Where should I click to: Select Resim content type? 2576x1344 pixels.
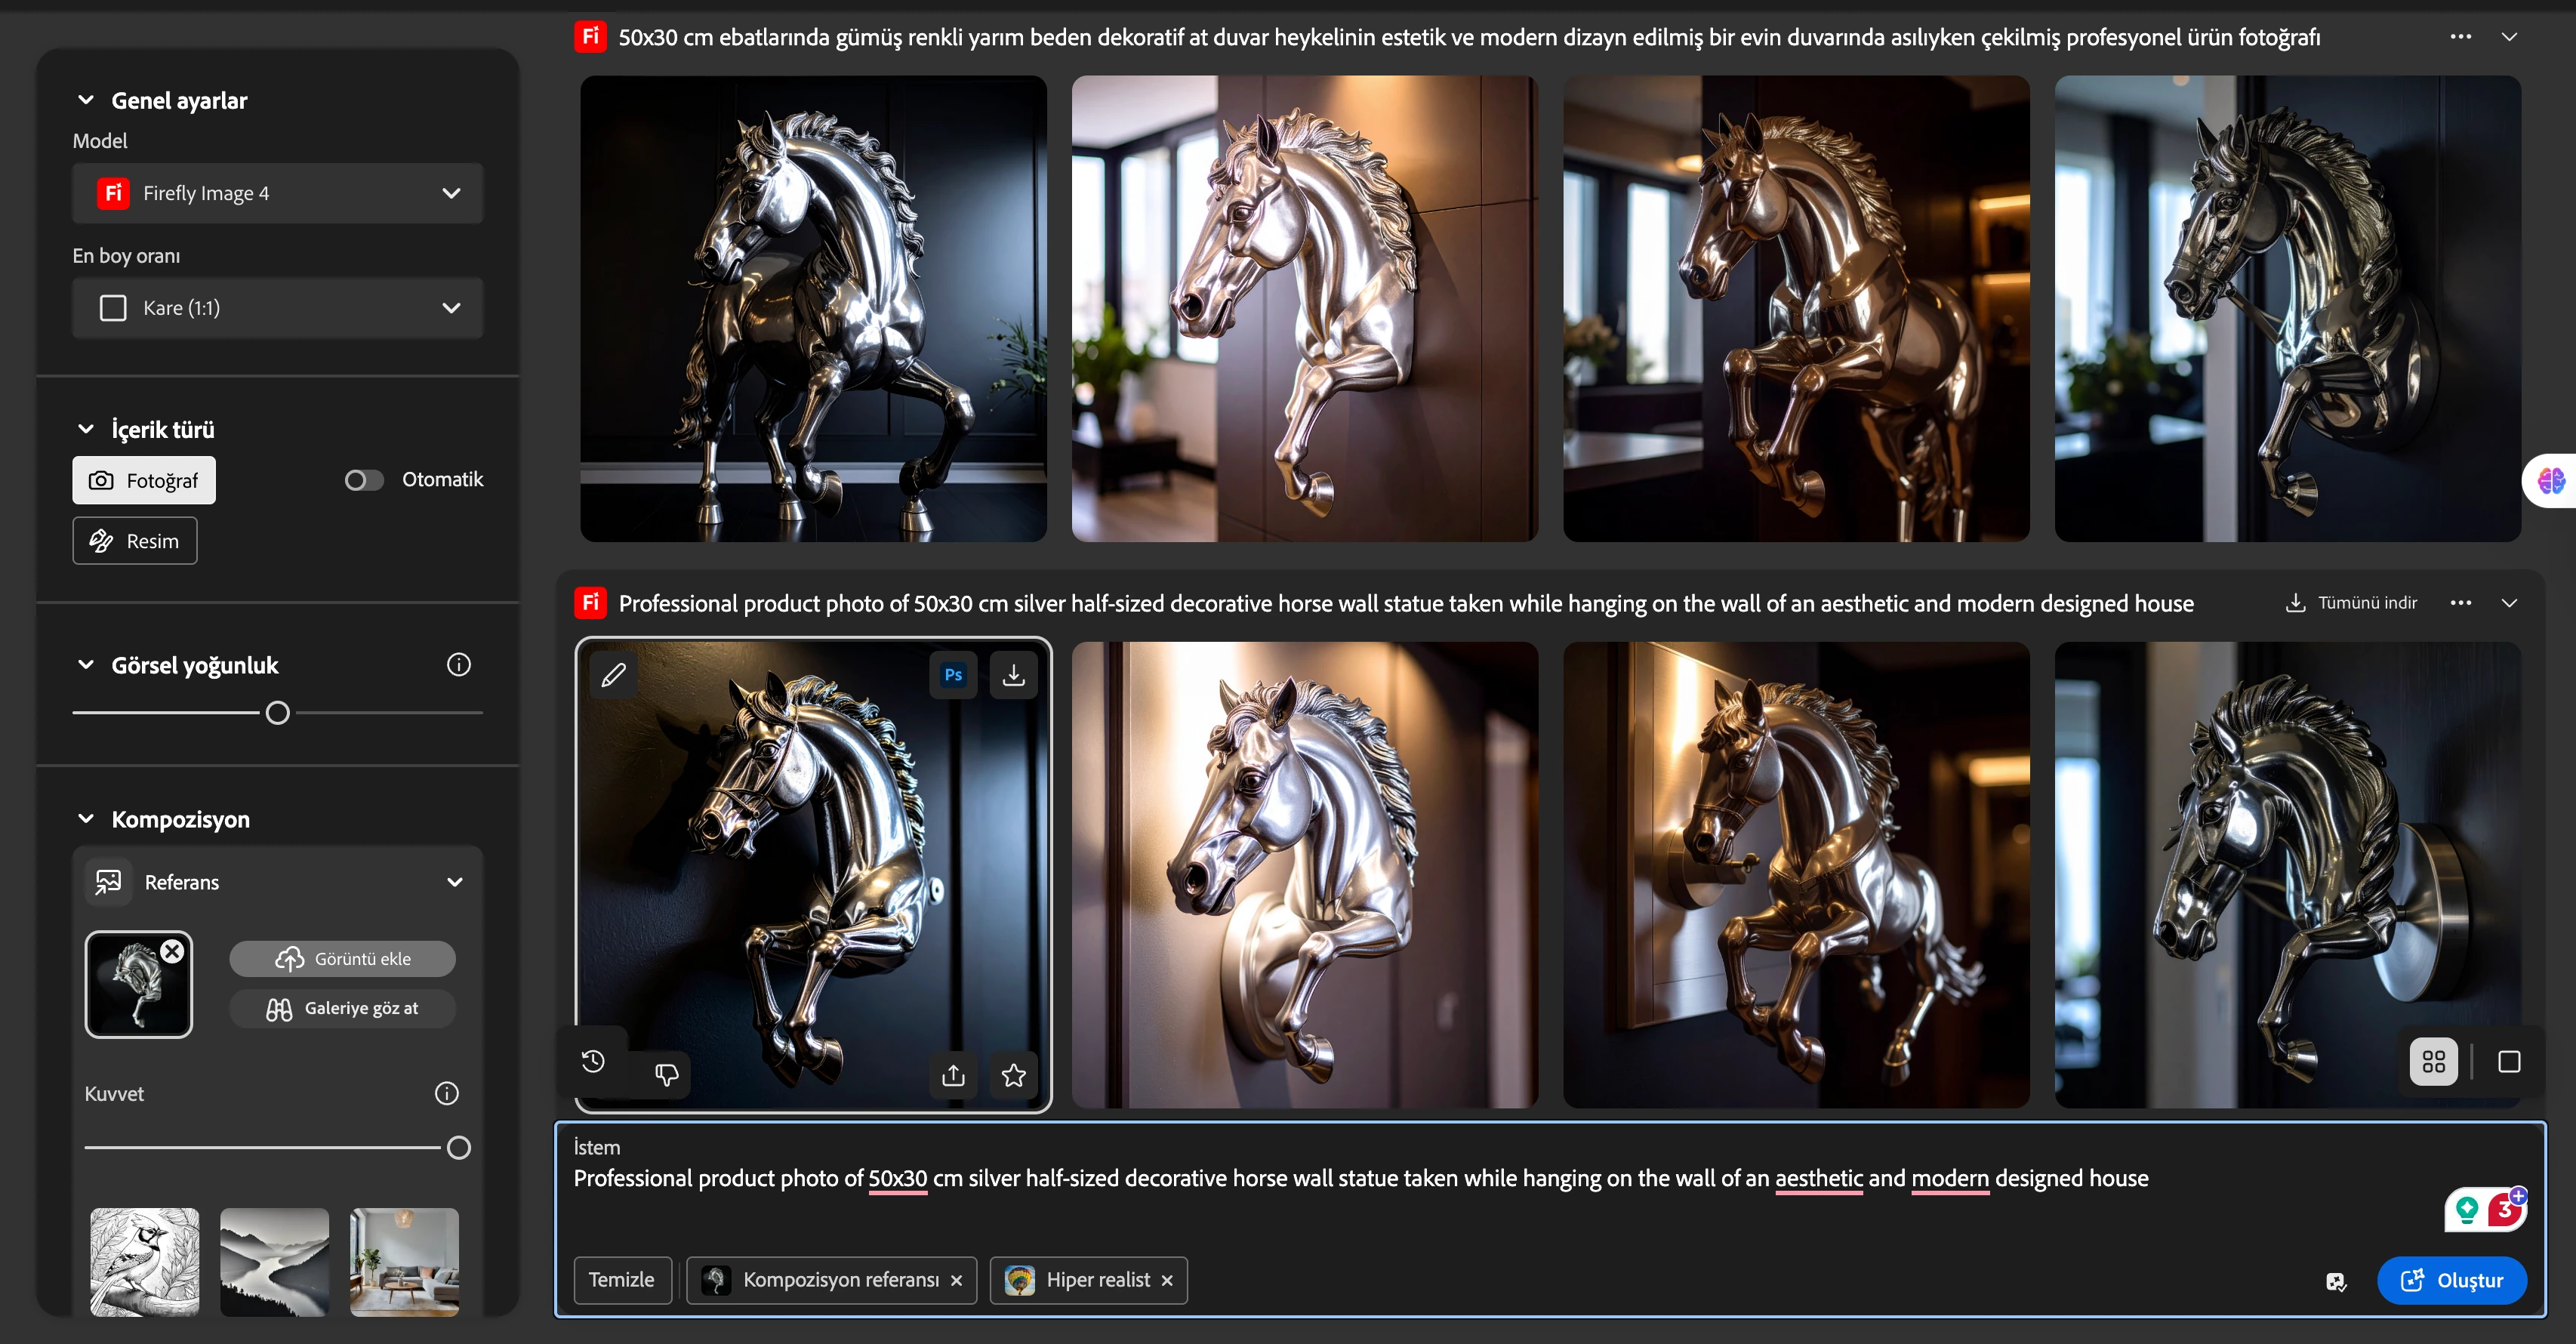point(135,541)
